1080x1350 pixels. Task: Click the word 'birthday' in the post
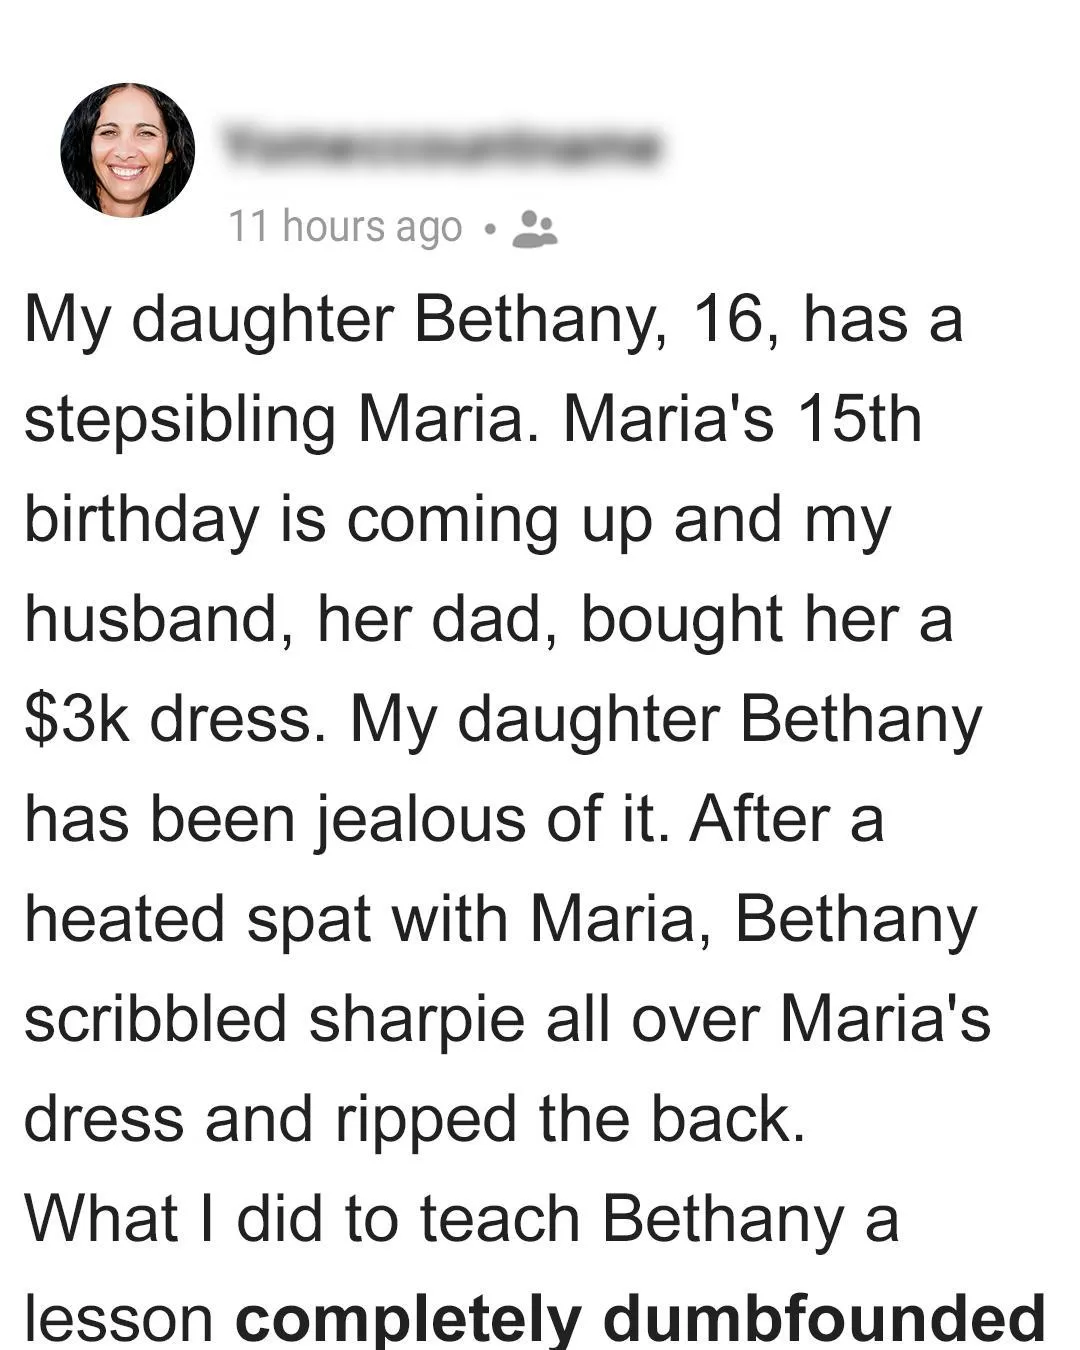141,520
